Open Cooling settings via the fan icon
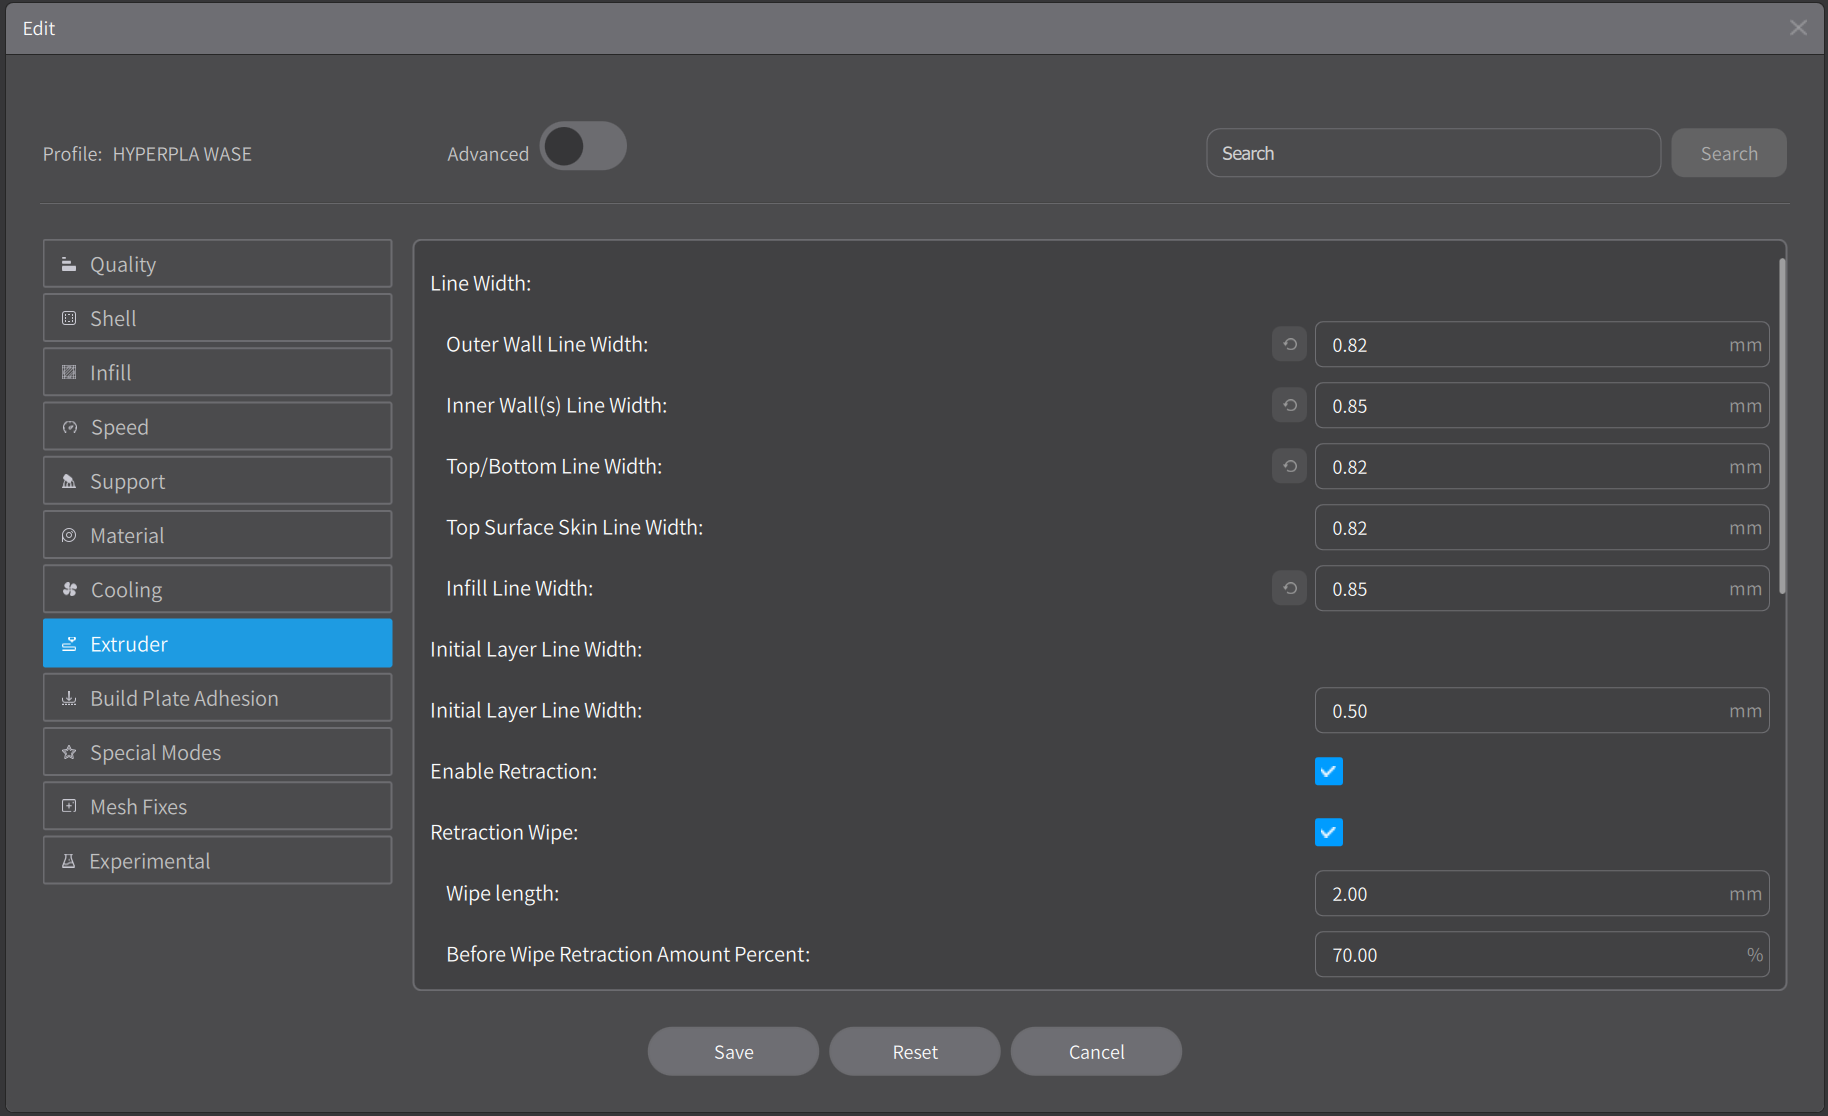1828x1116 pixels. (x=67, y=589)
